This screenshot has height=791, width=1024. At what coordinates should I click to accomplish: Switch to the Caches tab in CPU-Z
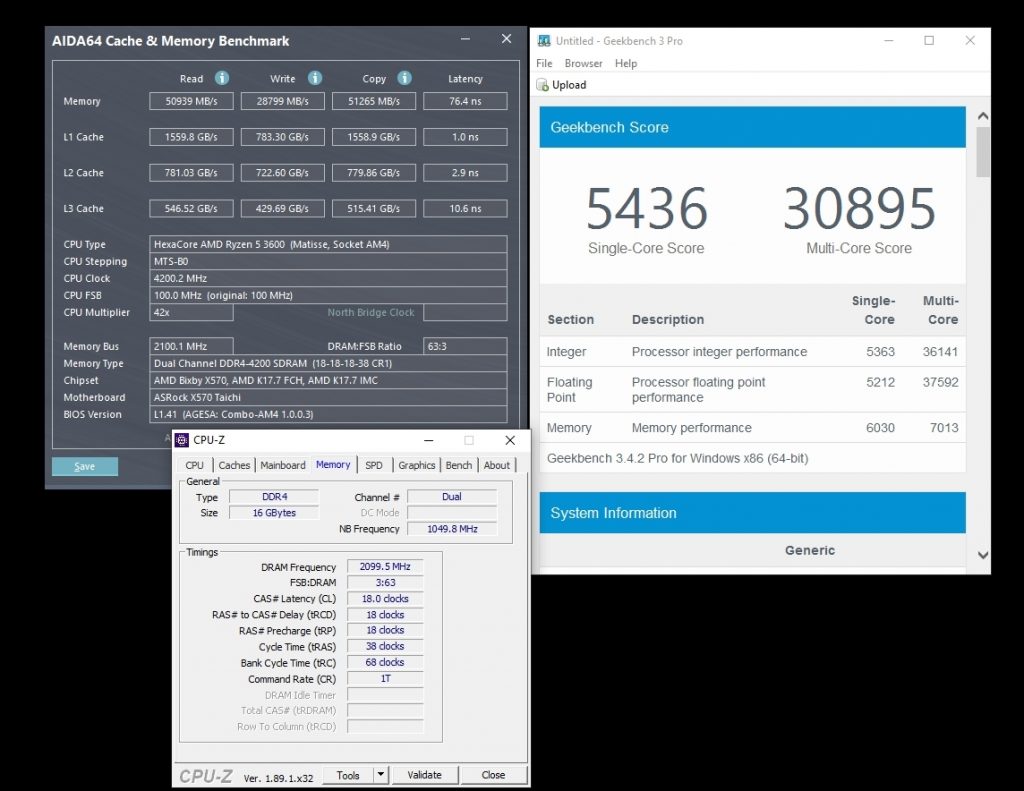(x=234, y=465)
